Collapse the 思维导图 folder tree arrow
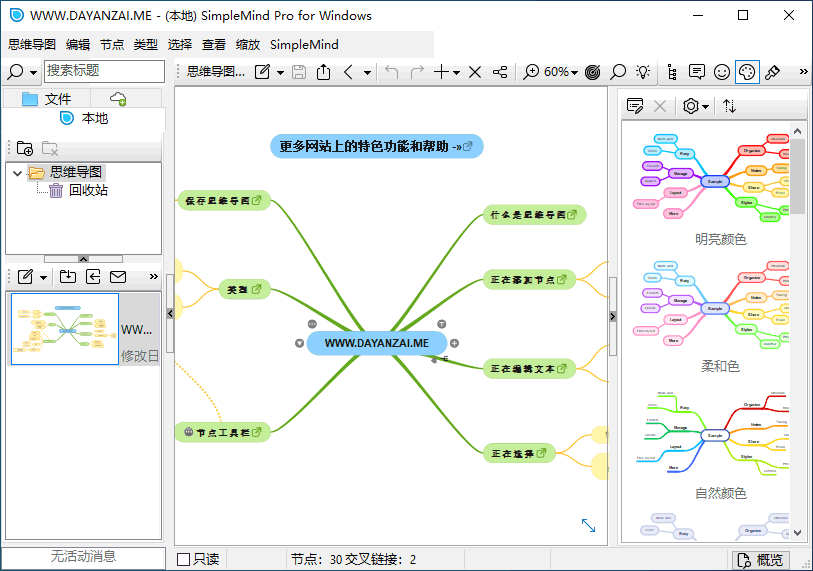Image resolution: width=813 pixels, height=571 pixels. coord(17,173)
